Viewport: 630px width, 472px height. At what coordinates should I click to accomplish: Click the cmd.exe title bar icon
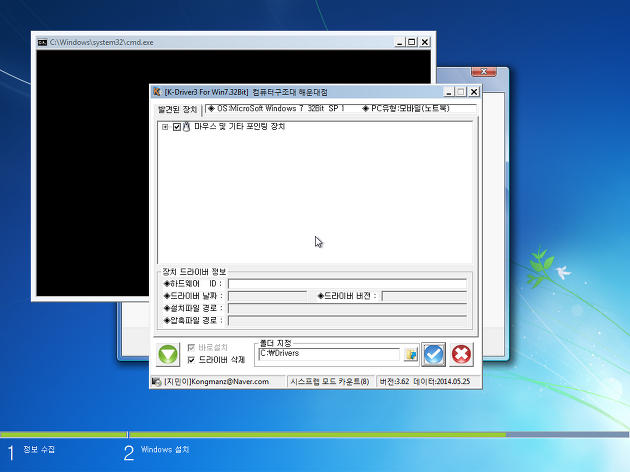pyautogui.click(x=42, y=42)
